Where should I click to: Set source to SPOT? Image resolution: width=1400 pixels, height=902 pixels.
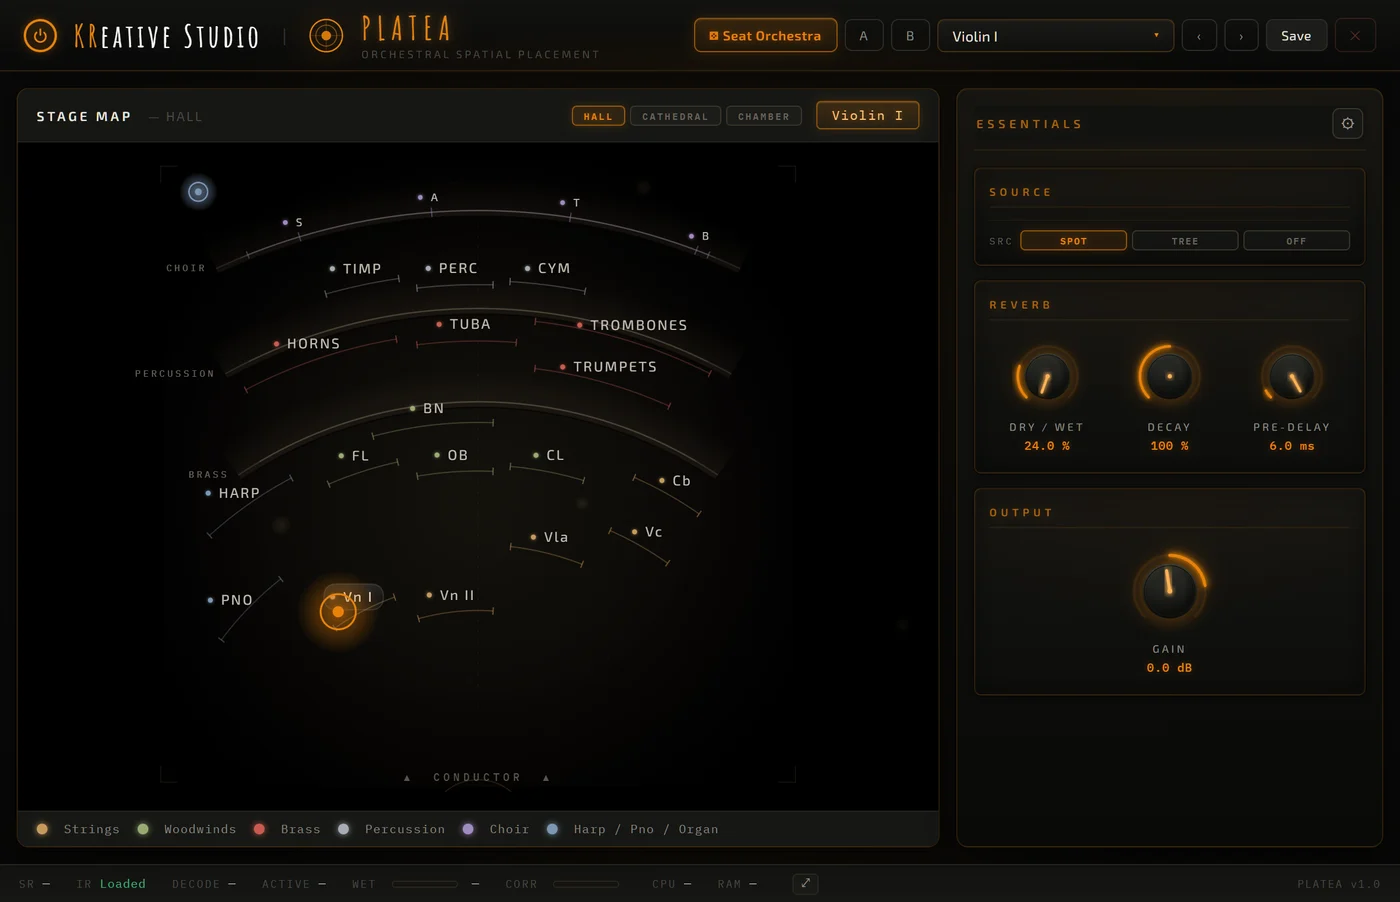pos(1073,241)
